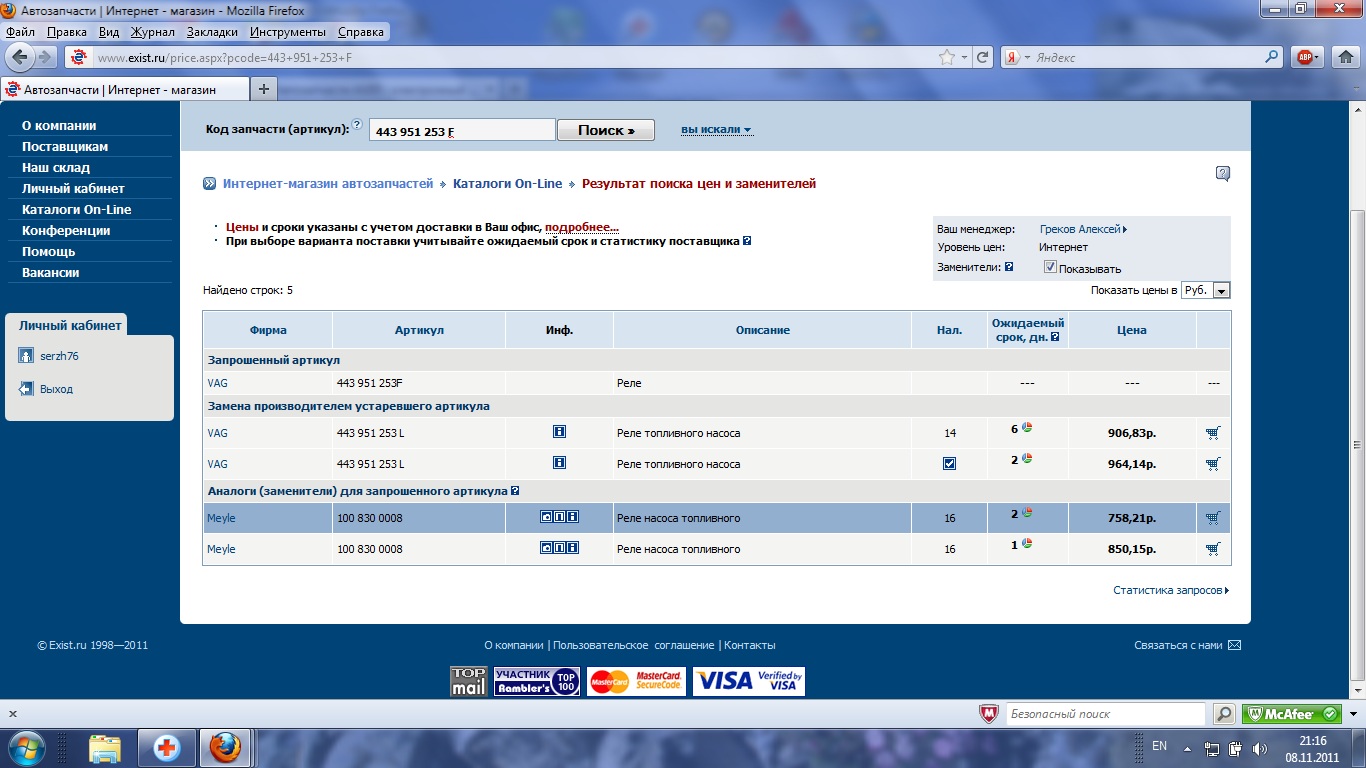Select Автозапчасти browser tab

coord(124,89)
